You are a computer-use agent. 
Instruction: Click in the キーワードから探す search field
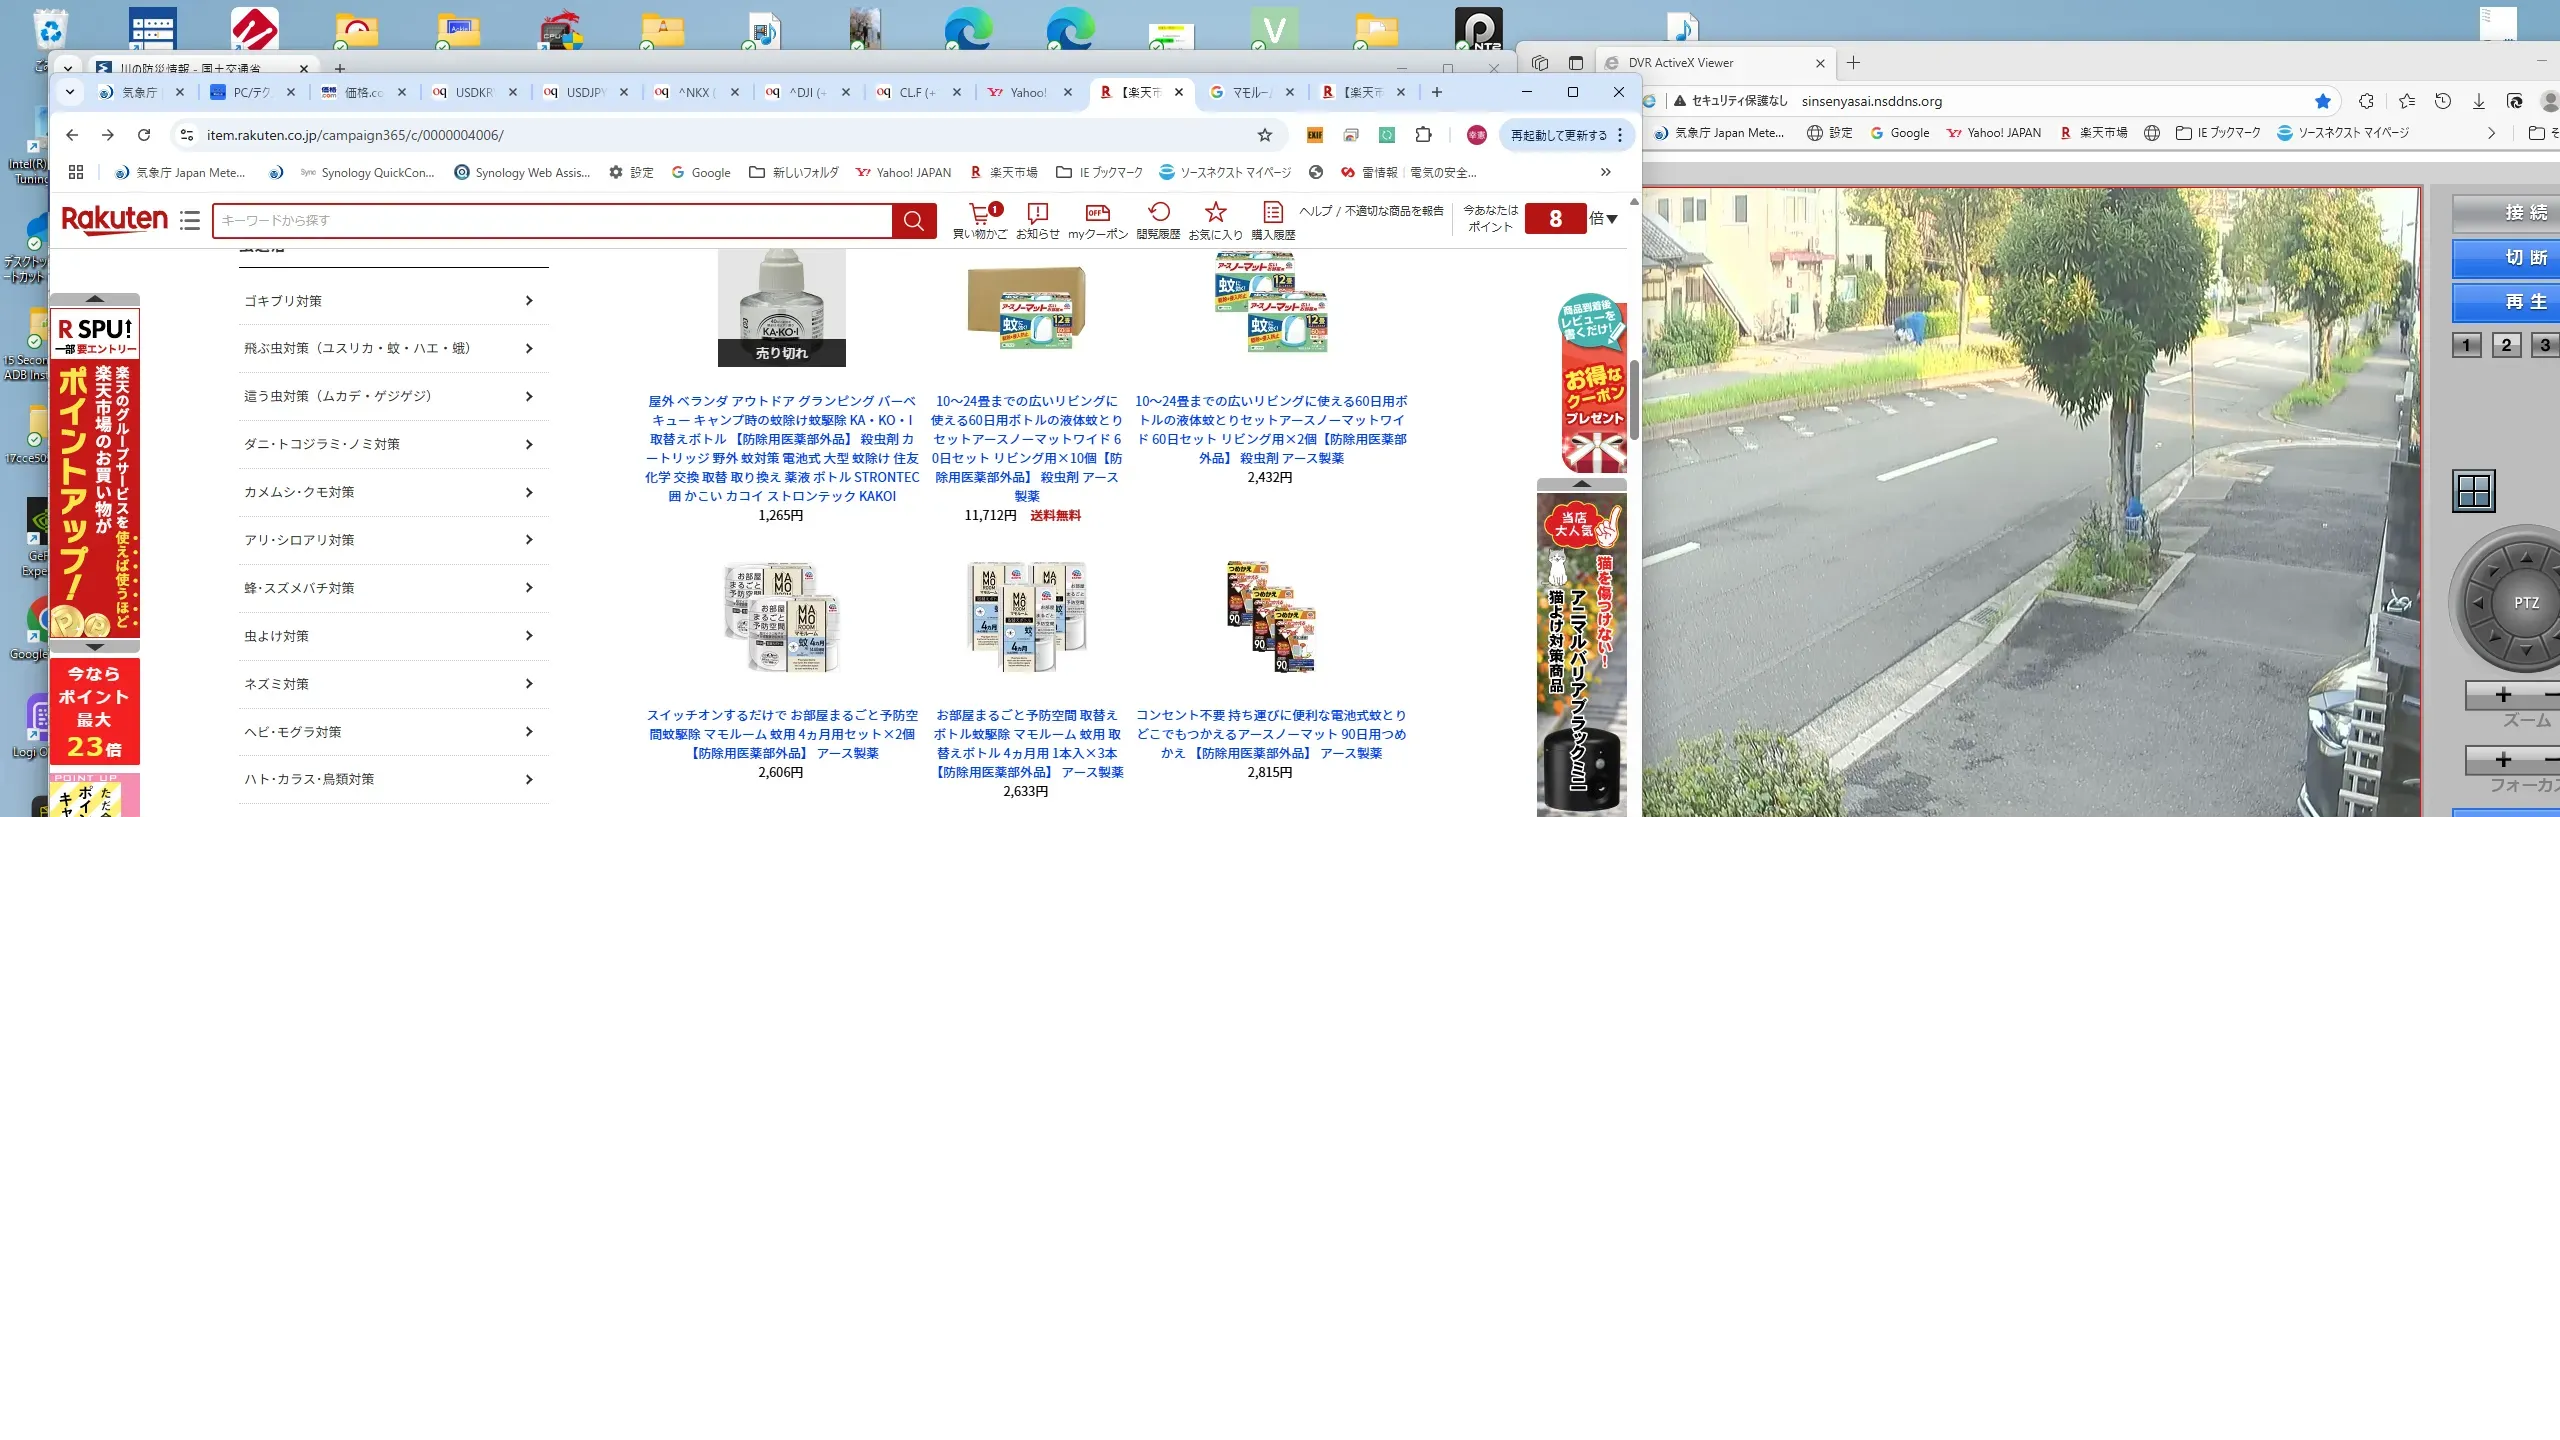coord(550,221)
